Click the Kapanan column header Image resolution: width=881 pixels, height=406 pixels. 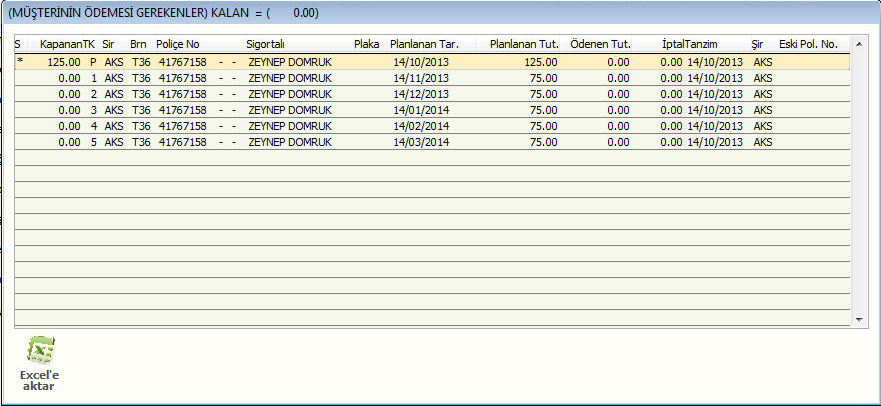point(59,45)
